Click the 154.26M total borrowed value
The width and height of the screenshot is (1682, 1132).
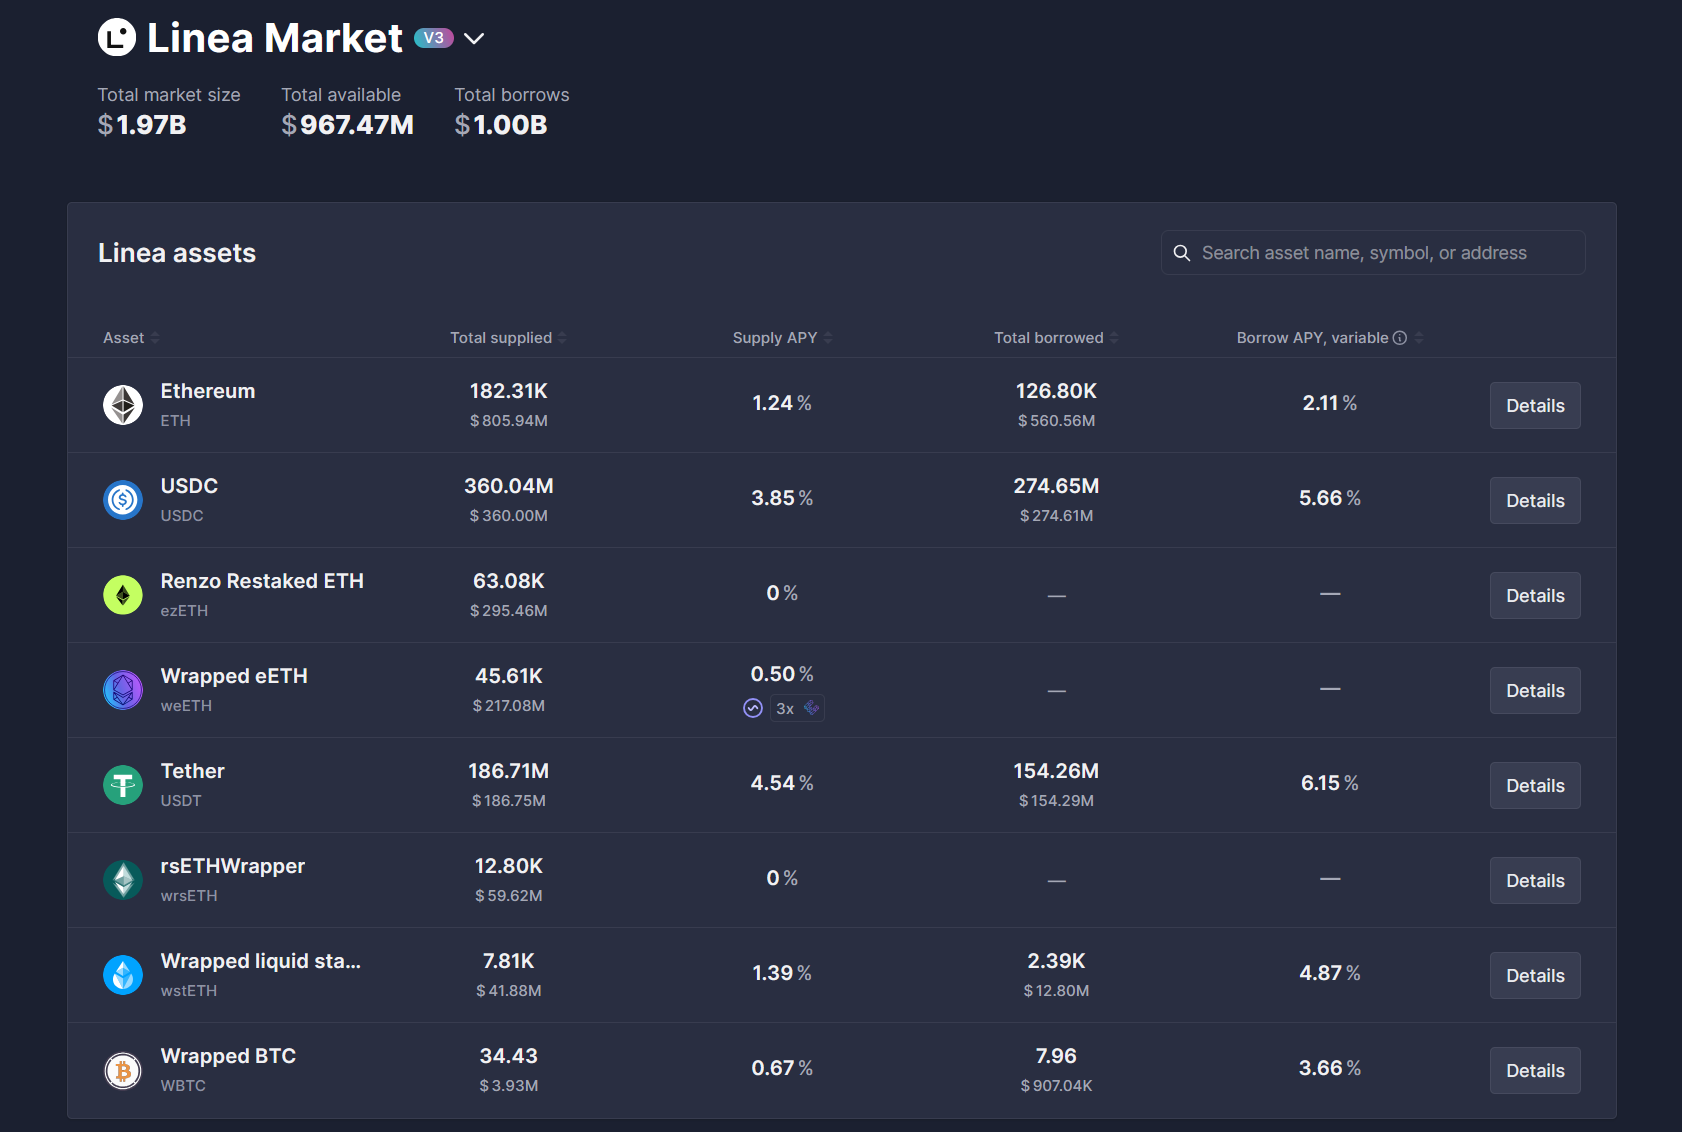(1056, 771)
